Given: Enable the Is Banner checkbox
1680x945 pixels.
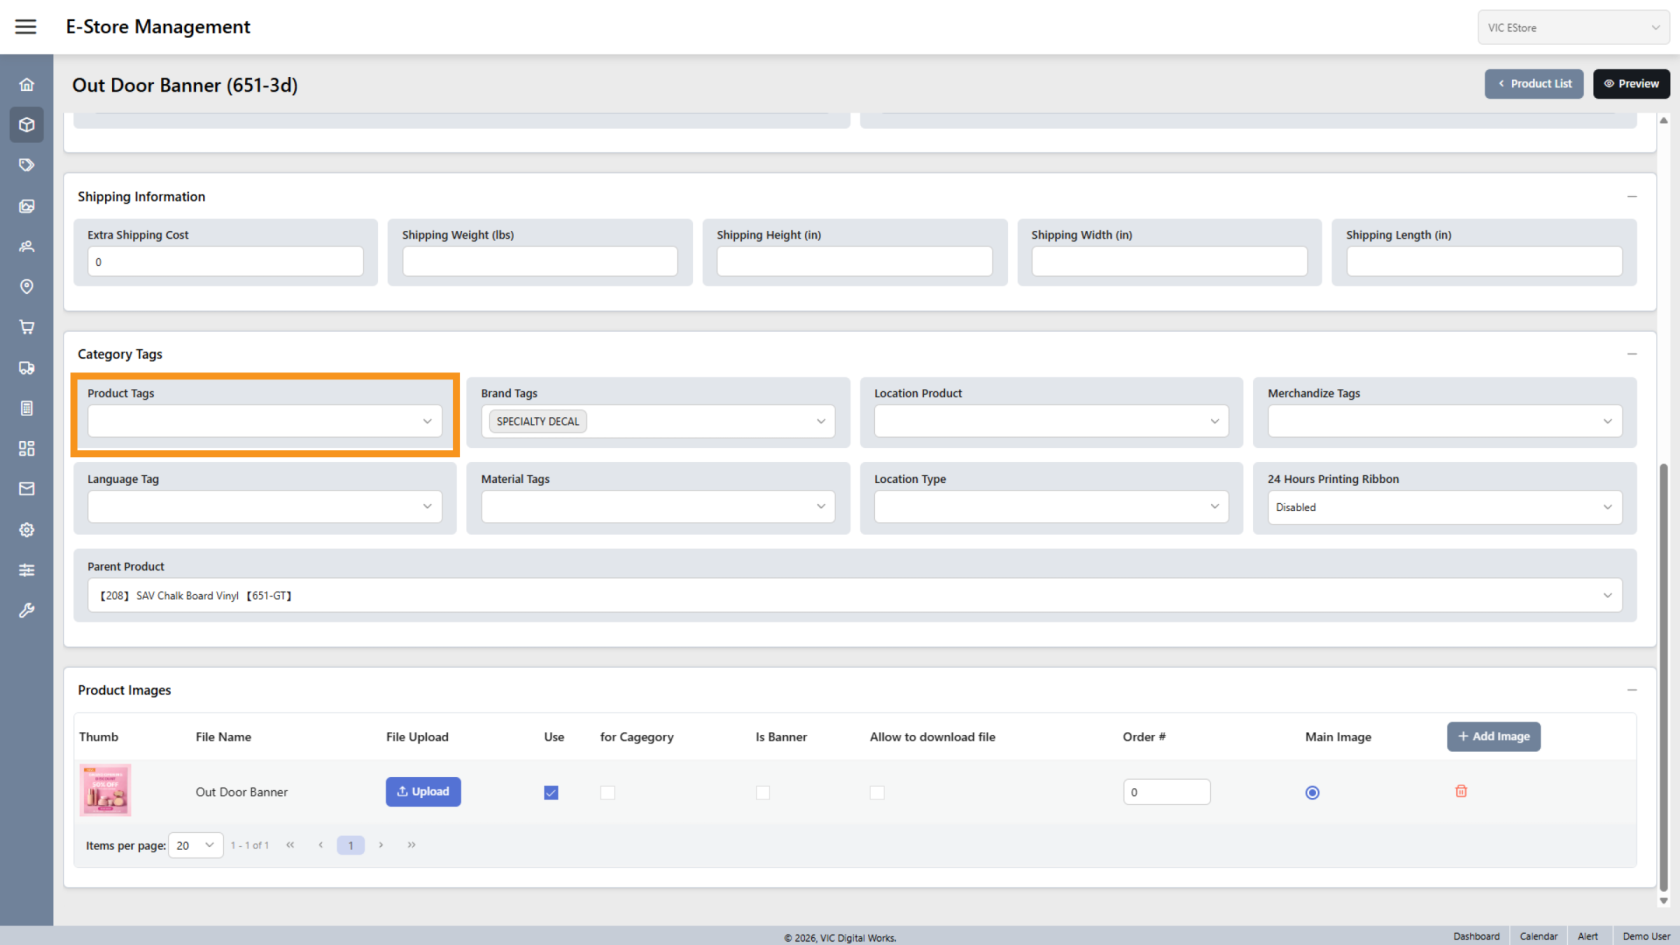Looking at the screenshot, I should pyautogui.click(x=763, y=793).
